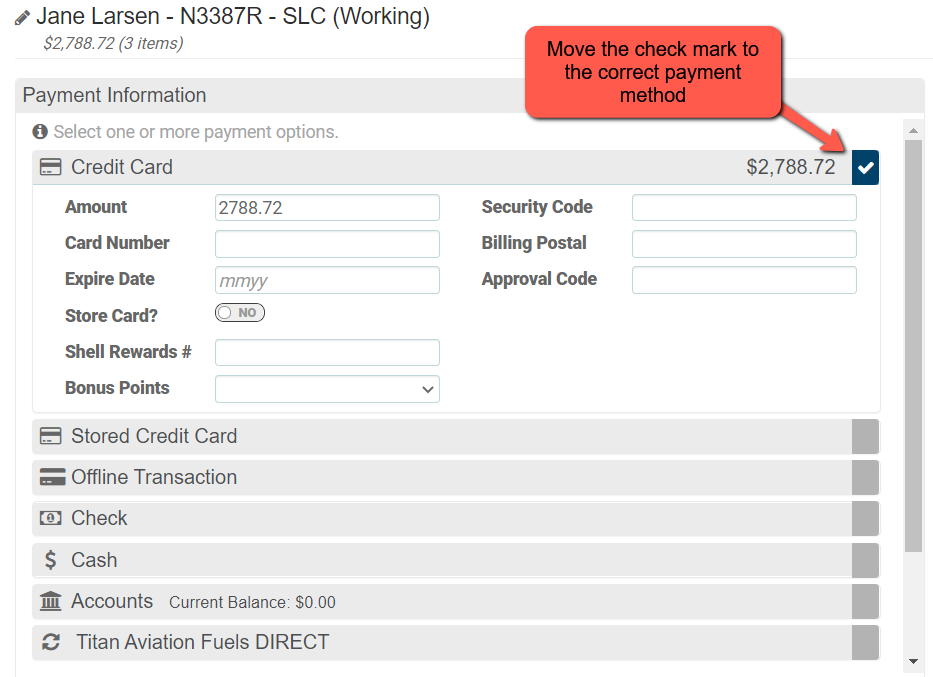Click the Check banknote icon
Viewport: 933px width, 677px height.
tap(51, 518)
